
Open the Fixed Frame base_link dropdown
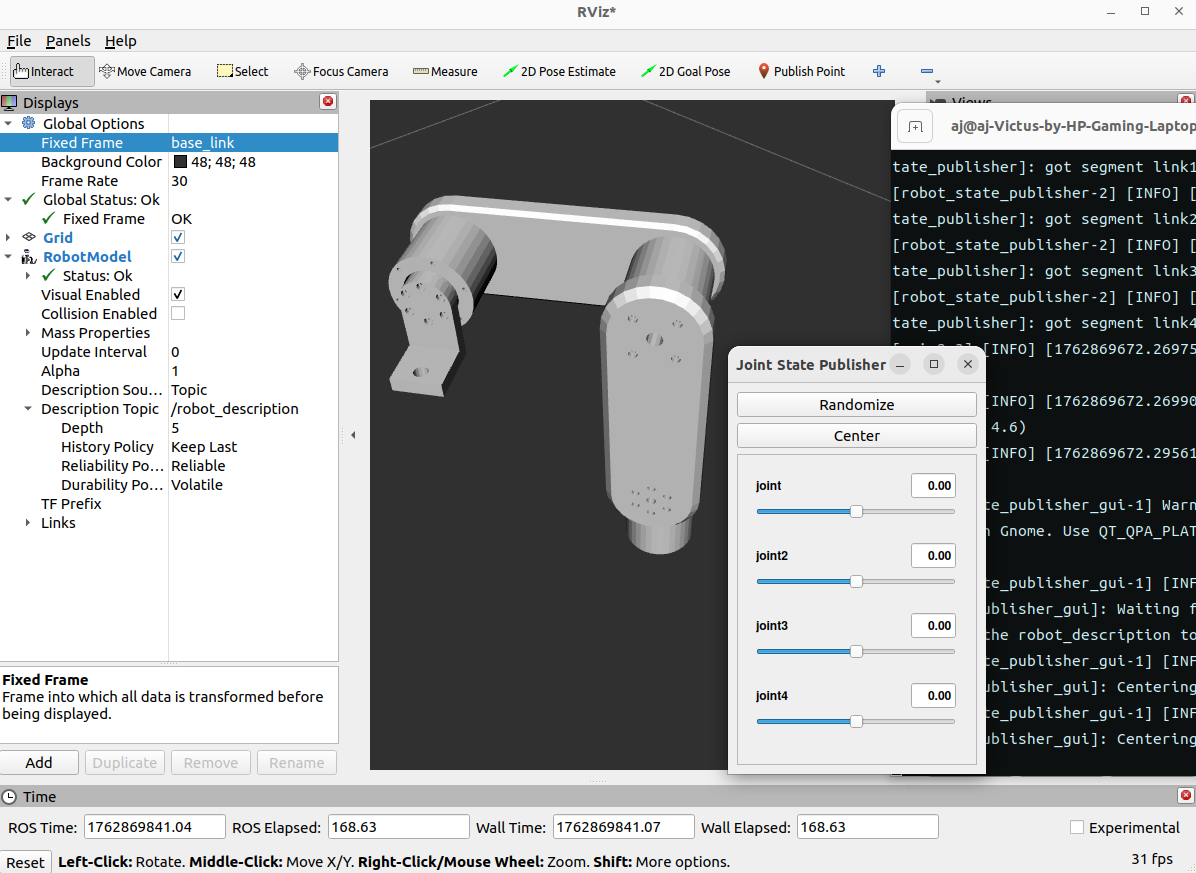(x=253, y=143)
